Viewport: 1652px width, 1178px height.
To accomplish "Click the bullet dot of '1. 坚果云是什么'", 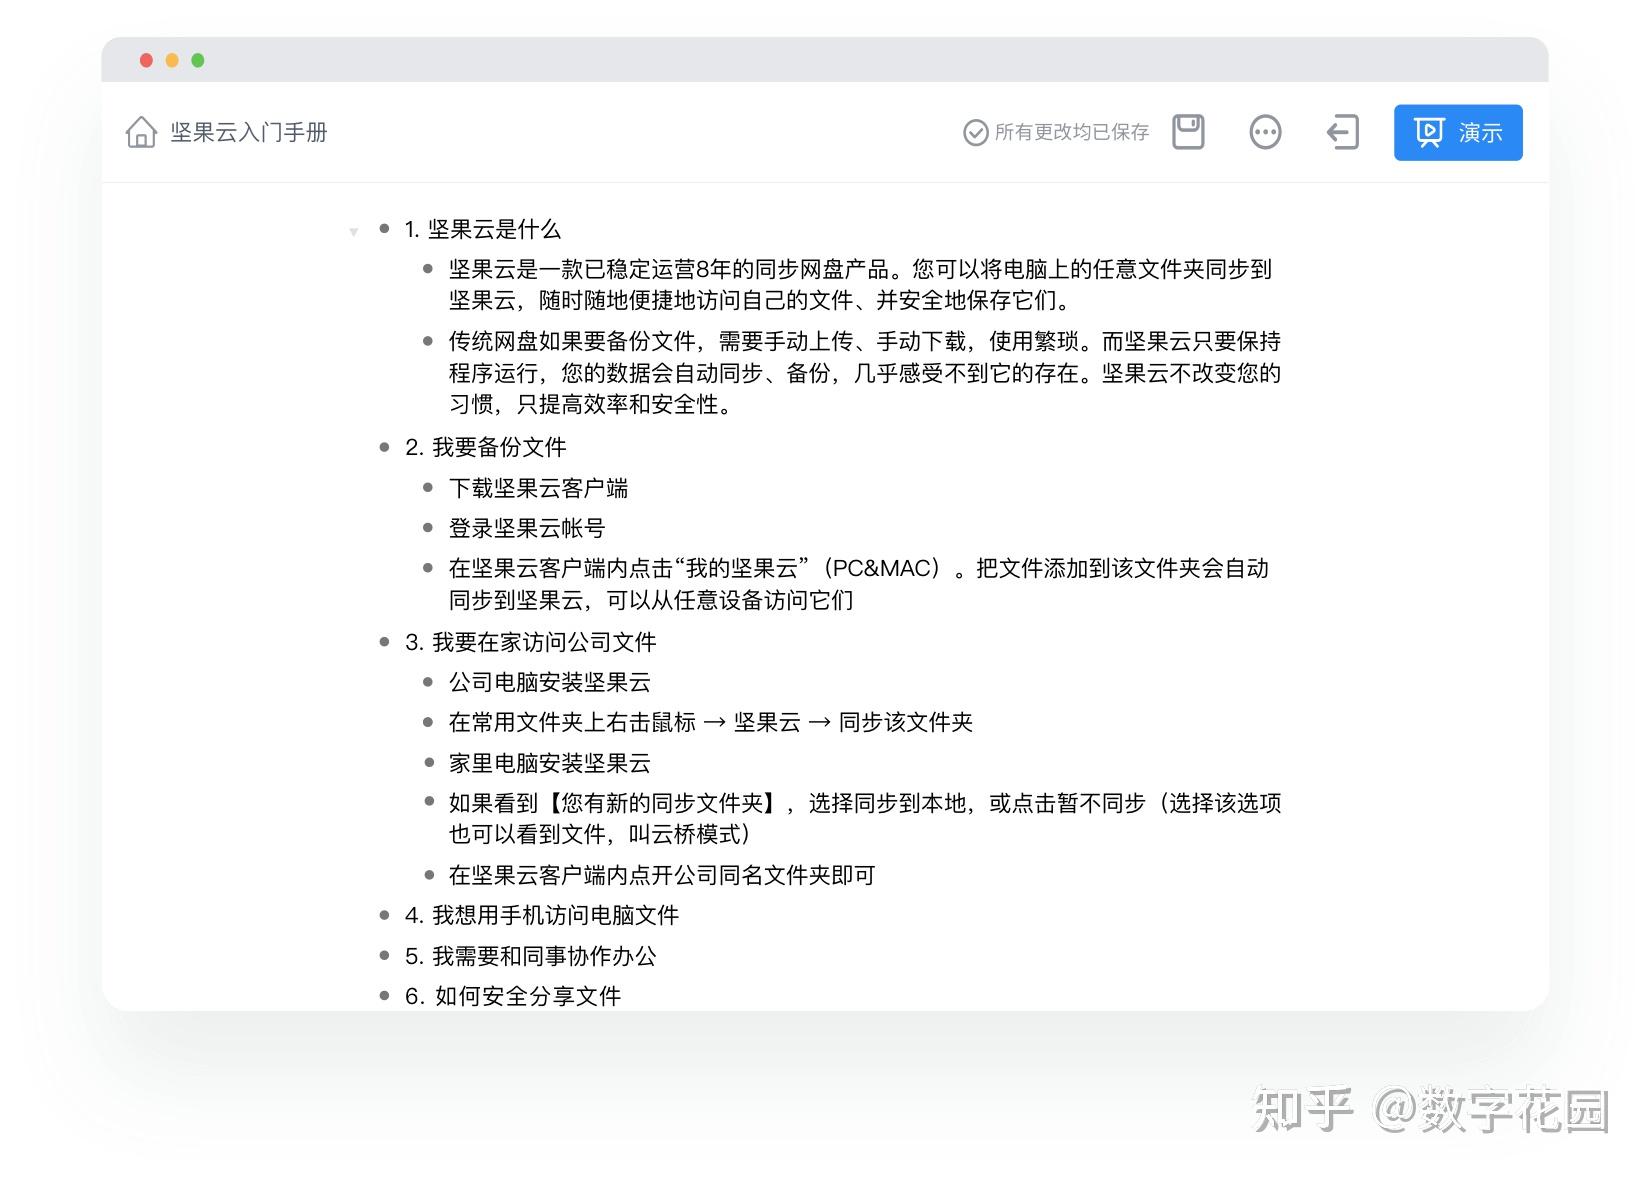I will (x=383, y=228).
